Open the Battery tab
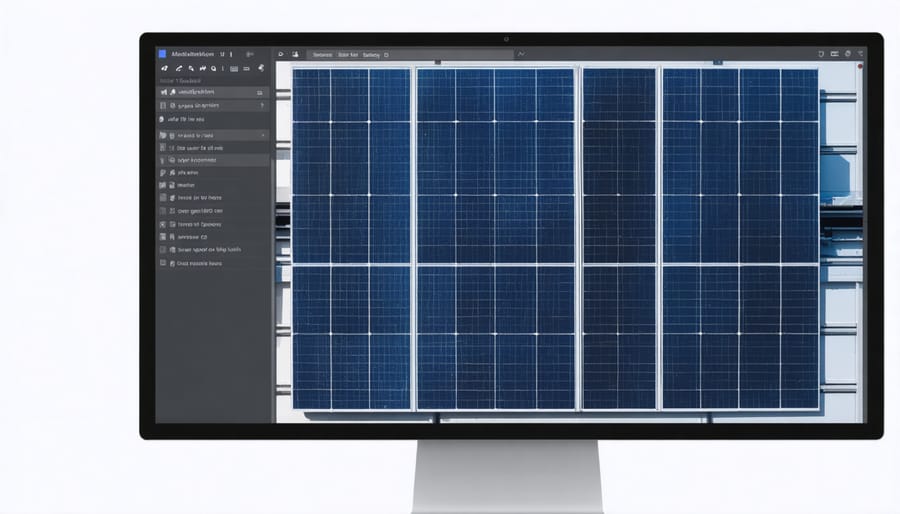 point(371,55)
